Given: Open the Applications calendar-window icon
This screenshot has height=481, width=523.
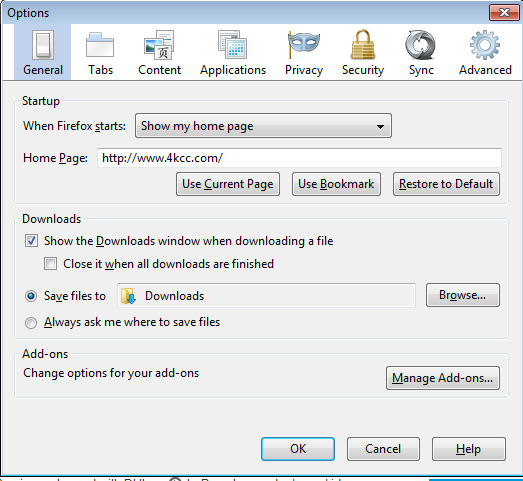Looking at the screenshot, I should 232,44.
